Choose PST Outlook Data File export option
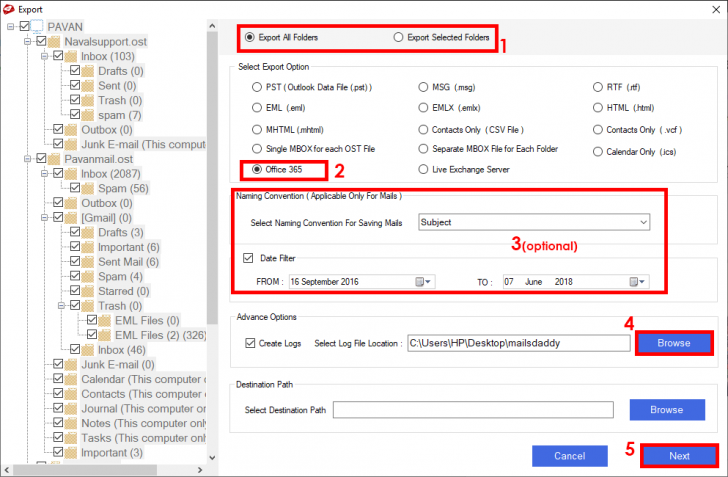 [257, 87]
